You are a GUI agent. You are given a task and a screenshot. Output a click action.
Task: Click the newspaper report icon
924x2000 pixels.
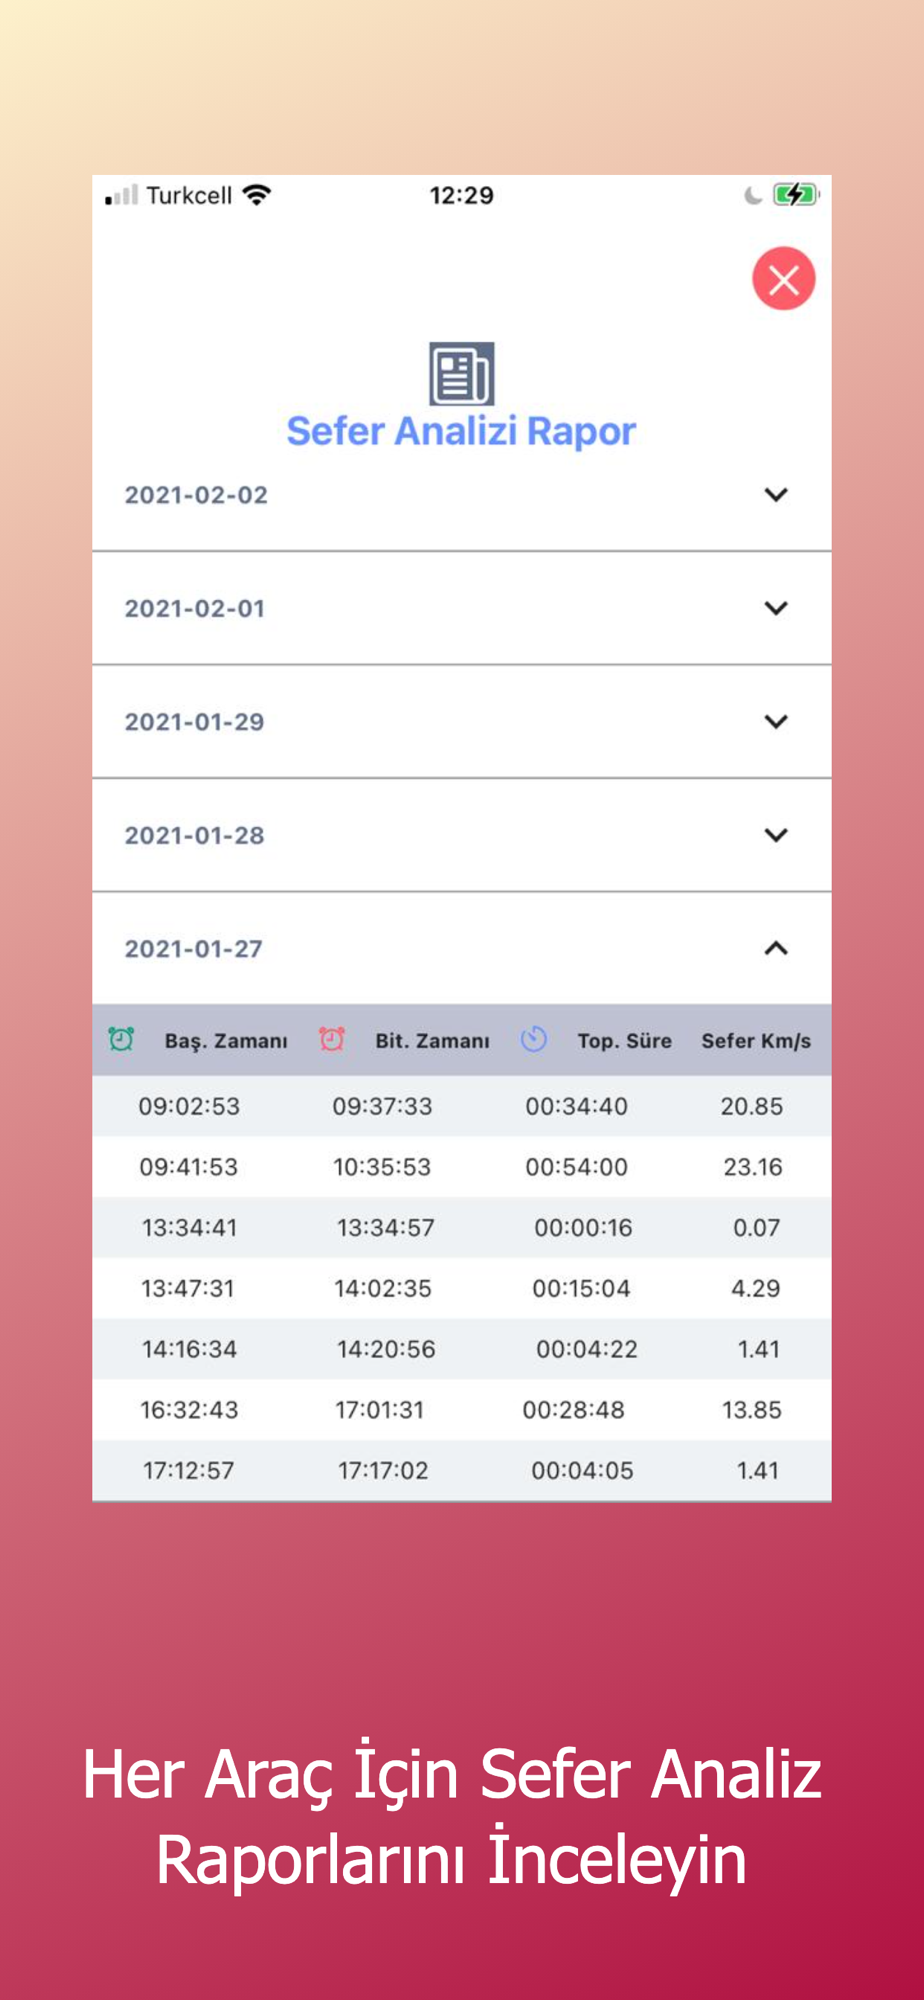461,374
